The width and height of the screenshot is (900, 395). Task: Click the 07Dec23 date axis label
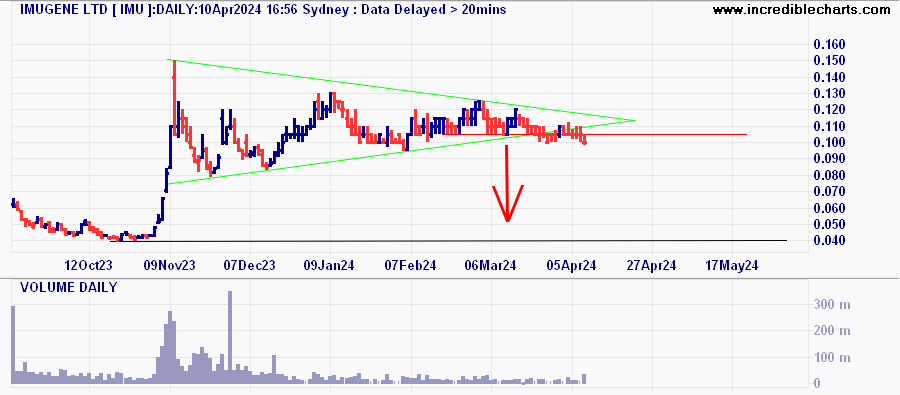(x=250, y=266)
